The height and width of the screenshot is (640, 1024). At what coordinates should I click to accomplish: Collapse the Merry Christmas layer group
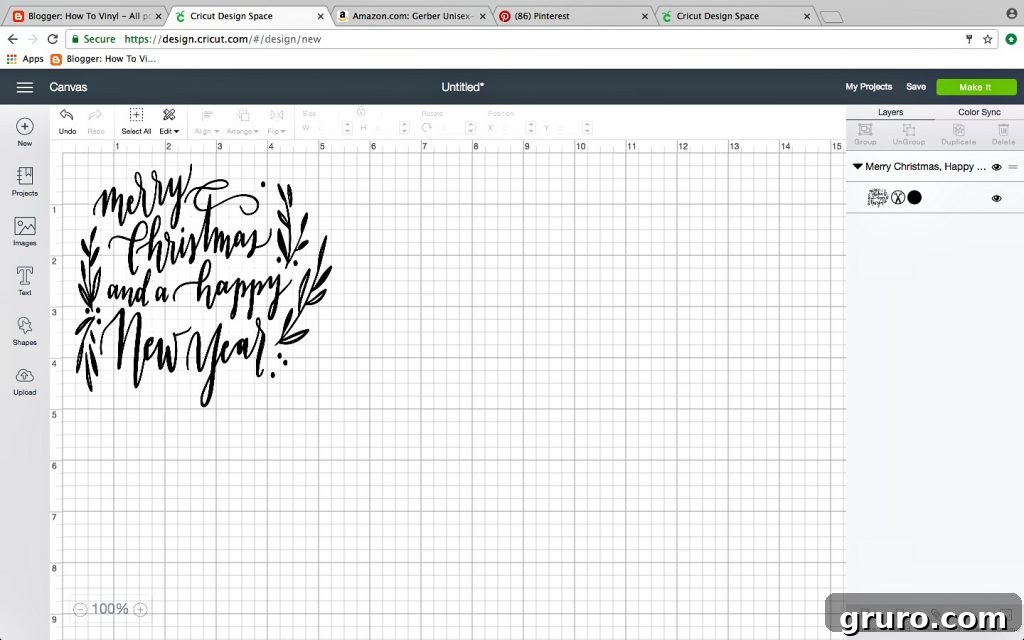857,167
